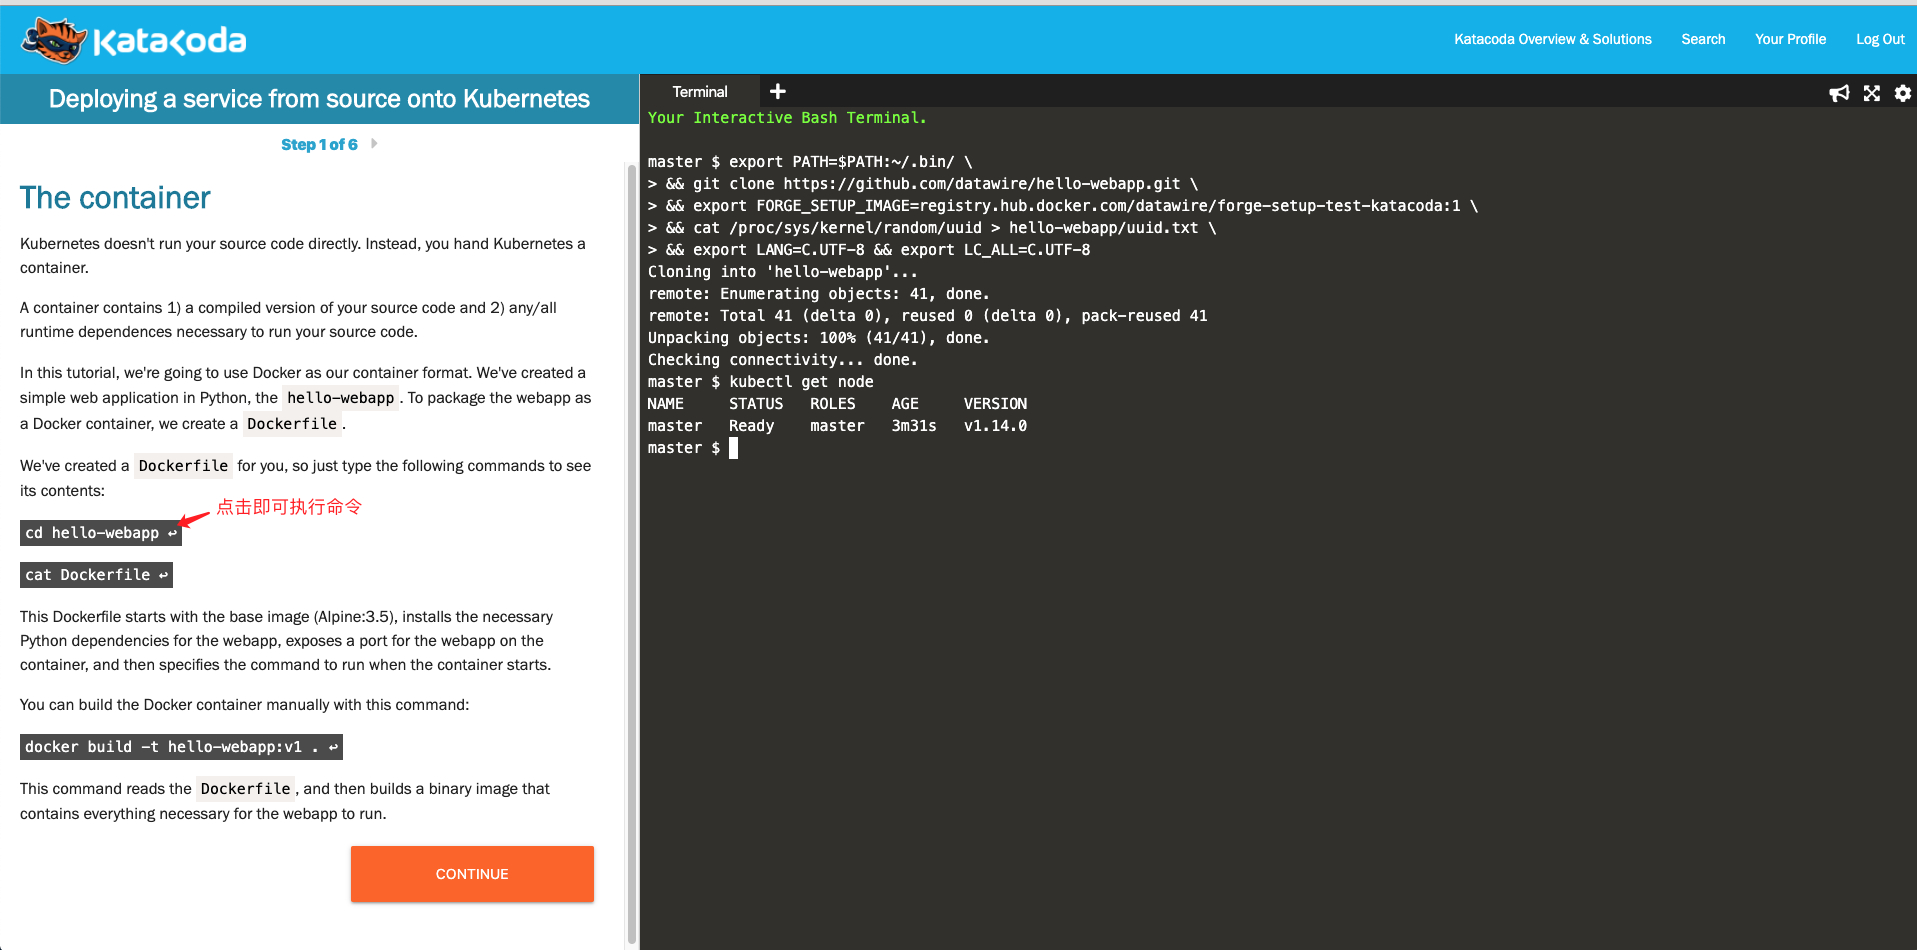
Task: Open the Search page link
Action: (x=1702, y=39)
